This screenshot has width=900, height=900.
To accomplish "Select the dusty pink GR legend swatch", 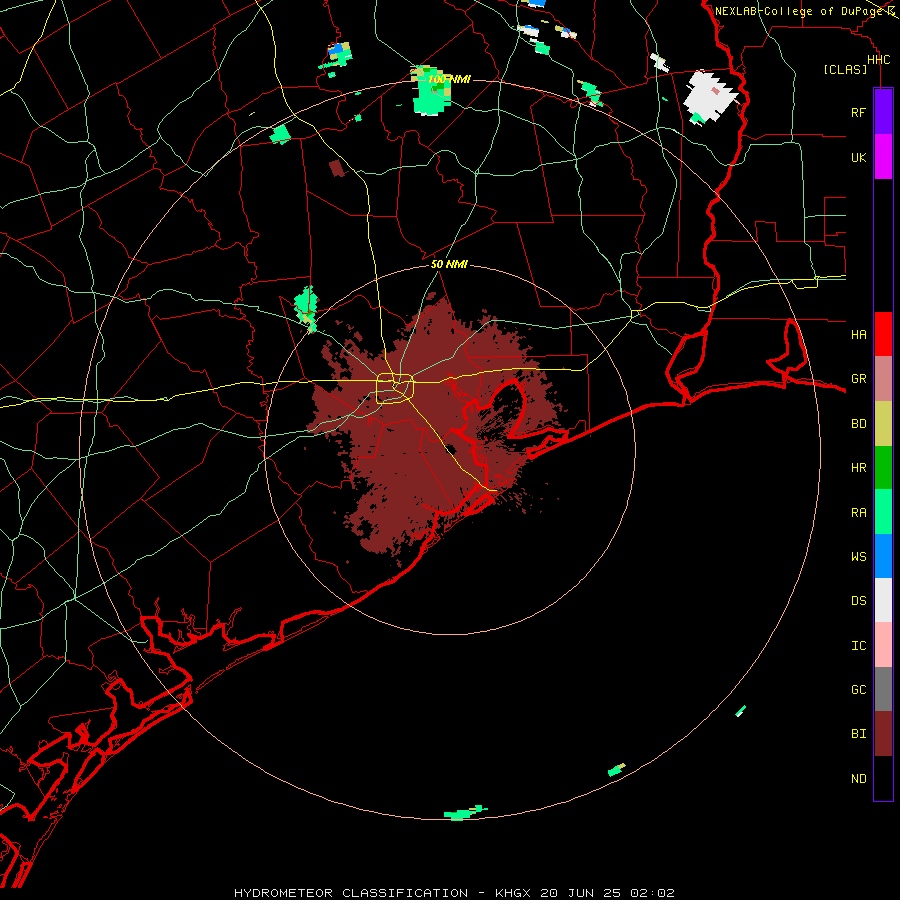I will pos(883,379).
